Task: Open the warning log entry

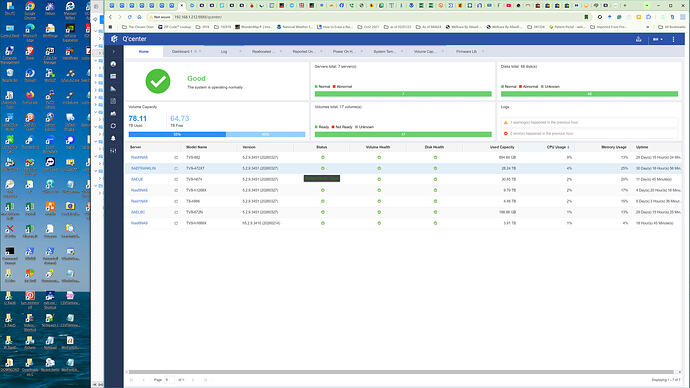Action: tap(590, 122)
